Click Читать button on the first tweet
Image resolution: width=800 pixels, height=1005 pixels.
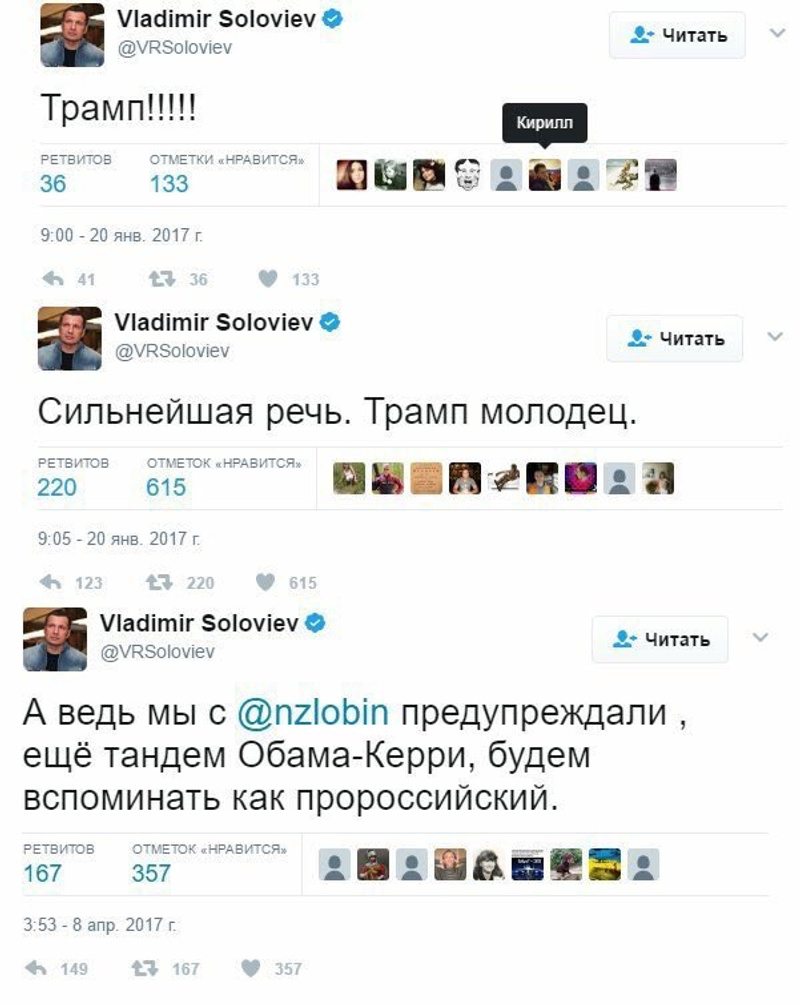677,36
